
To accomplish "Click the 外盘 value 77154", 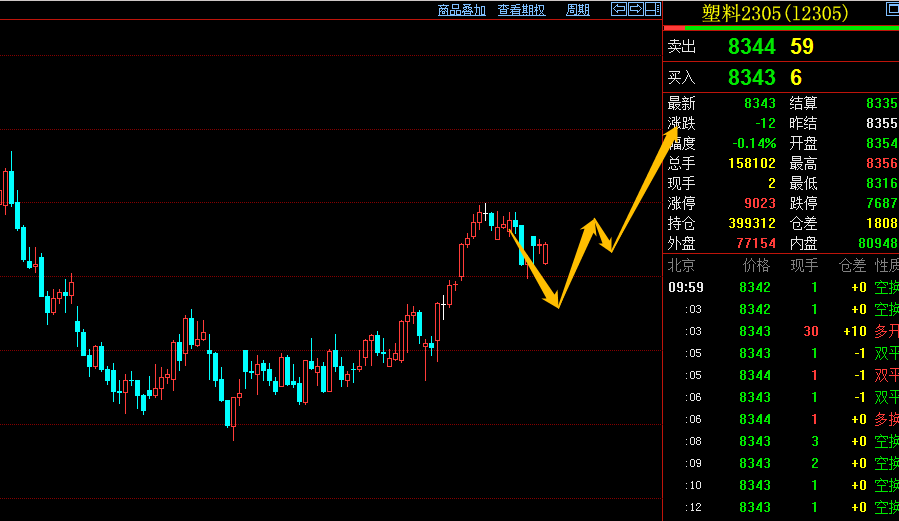I will coord(756,244).
